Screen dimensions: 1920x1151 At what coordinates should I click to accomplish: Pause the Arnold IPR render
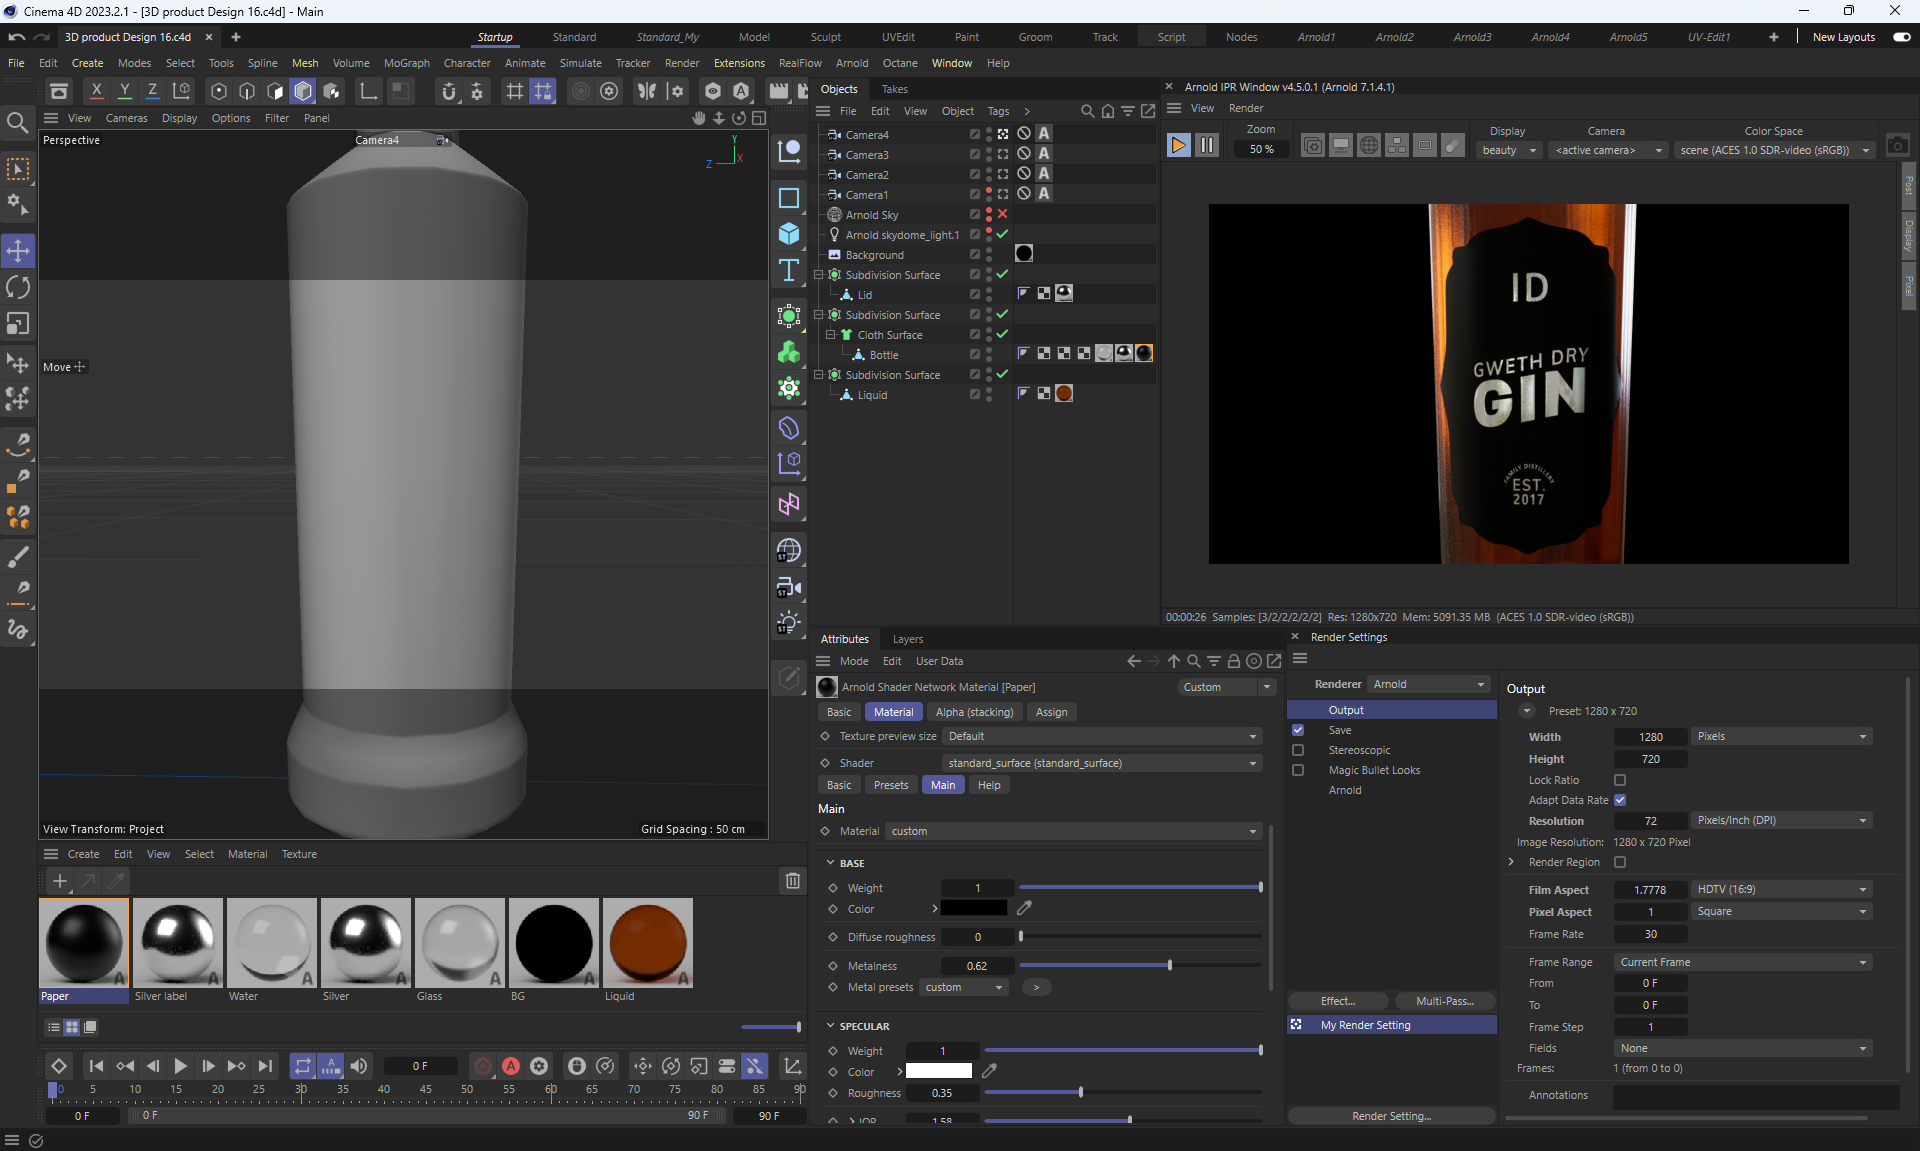[x=1207, y=146]
